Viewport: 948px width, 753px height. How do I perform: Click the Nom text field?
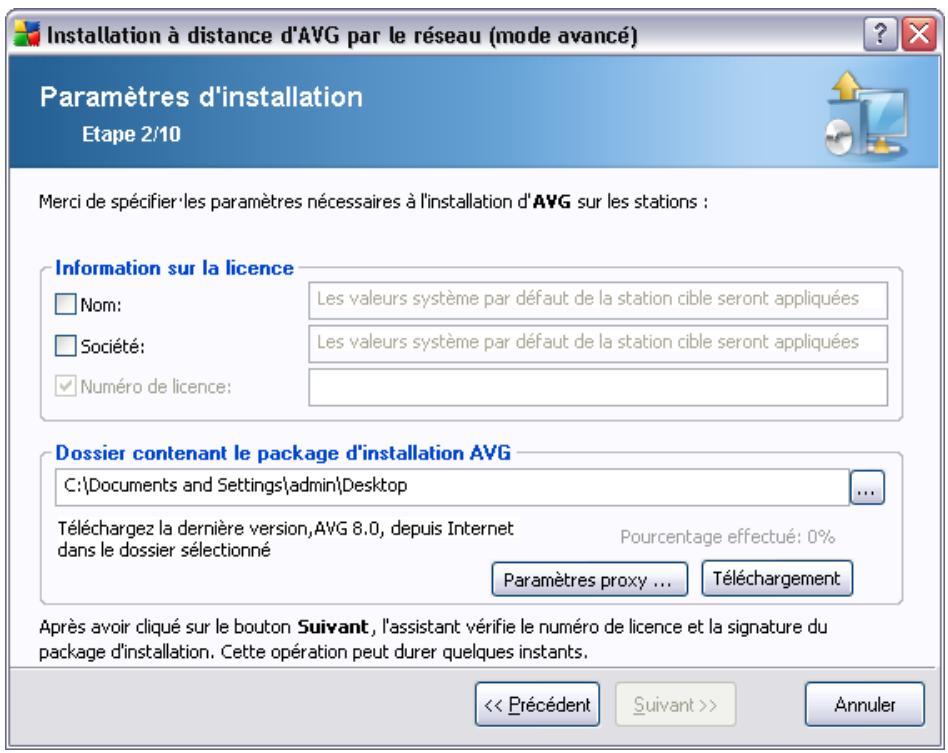pos(598,300)
